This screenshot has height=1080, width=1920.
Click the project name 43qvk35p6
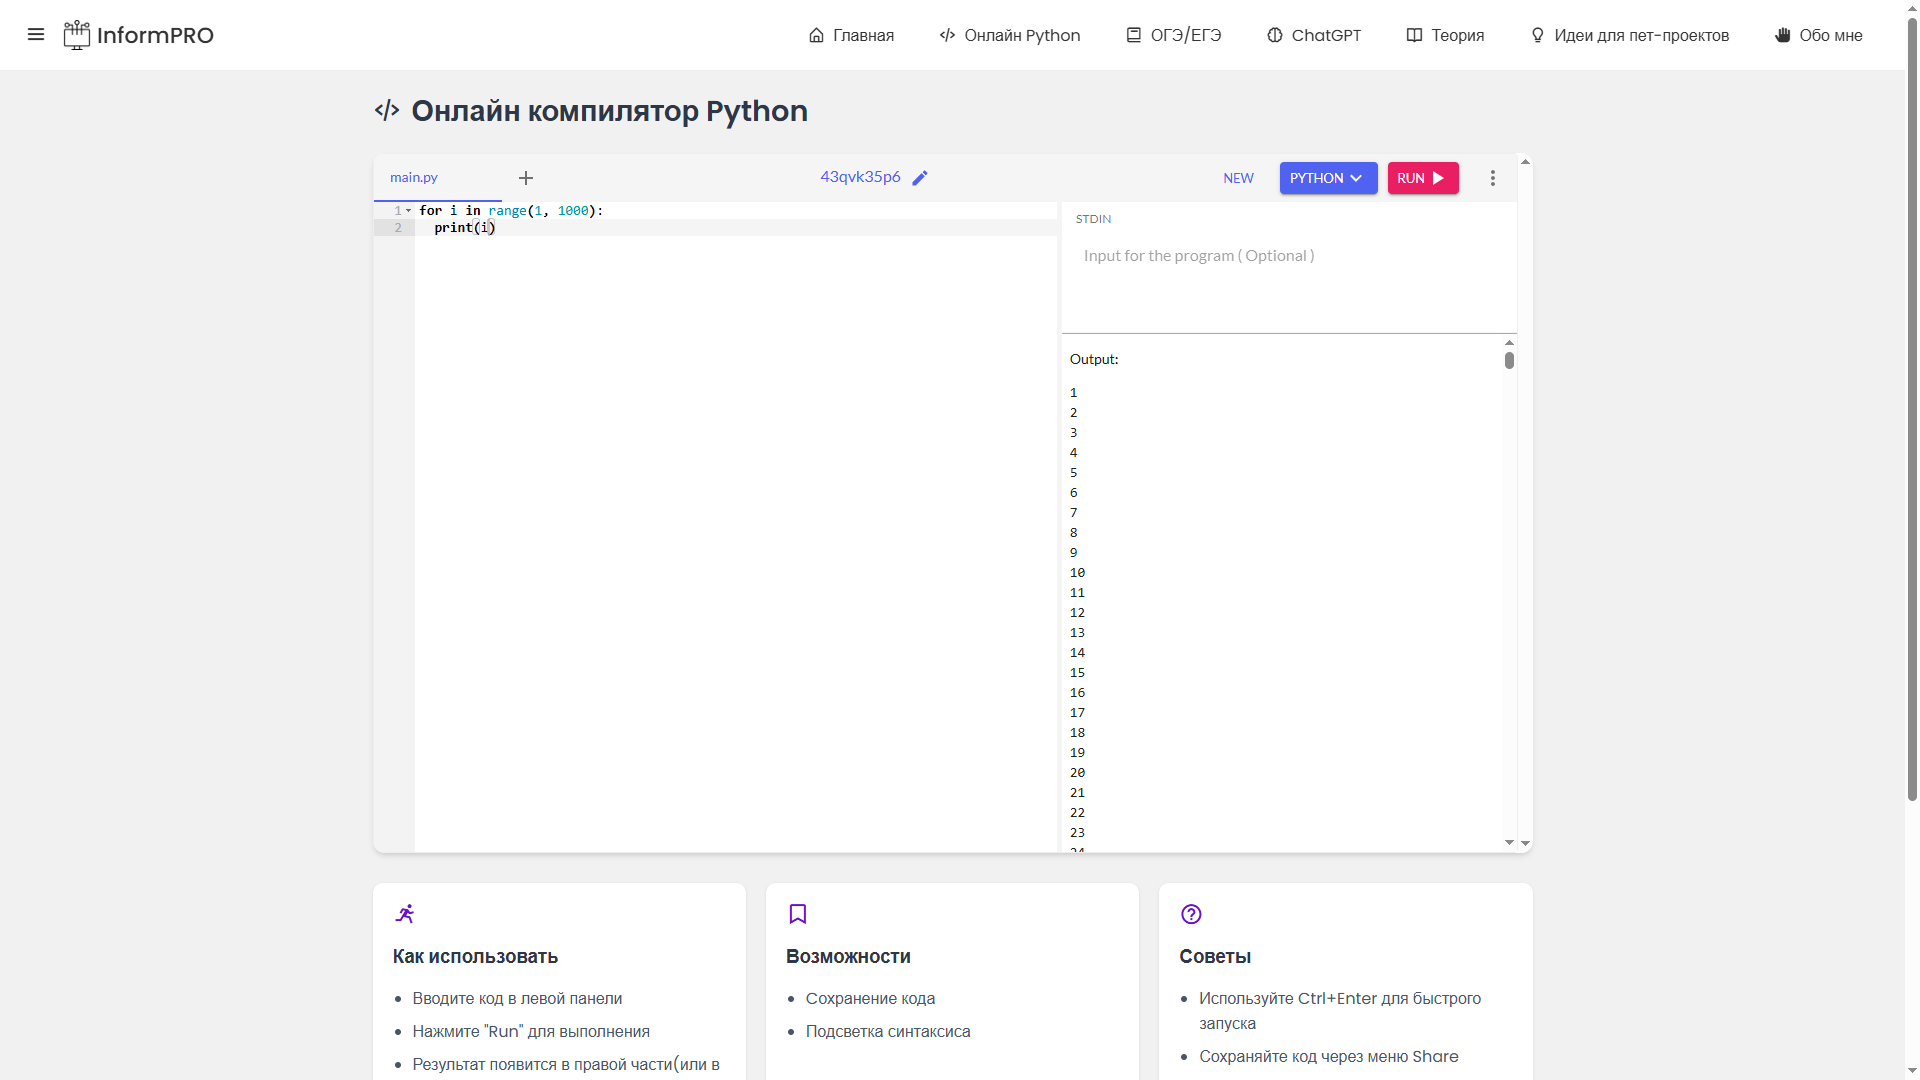860,177
